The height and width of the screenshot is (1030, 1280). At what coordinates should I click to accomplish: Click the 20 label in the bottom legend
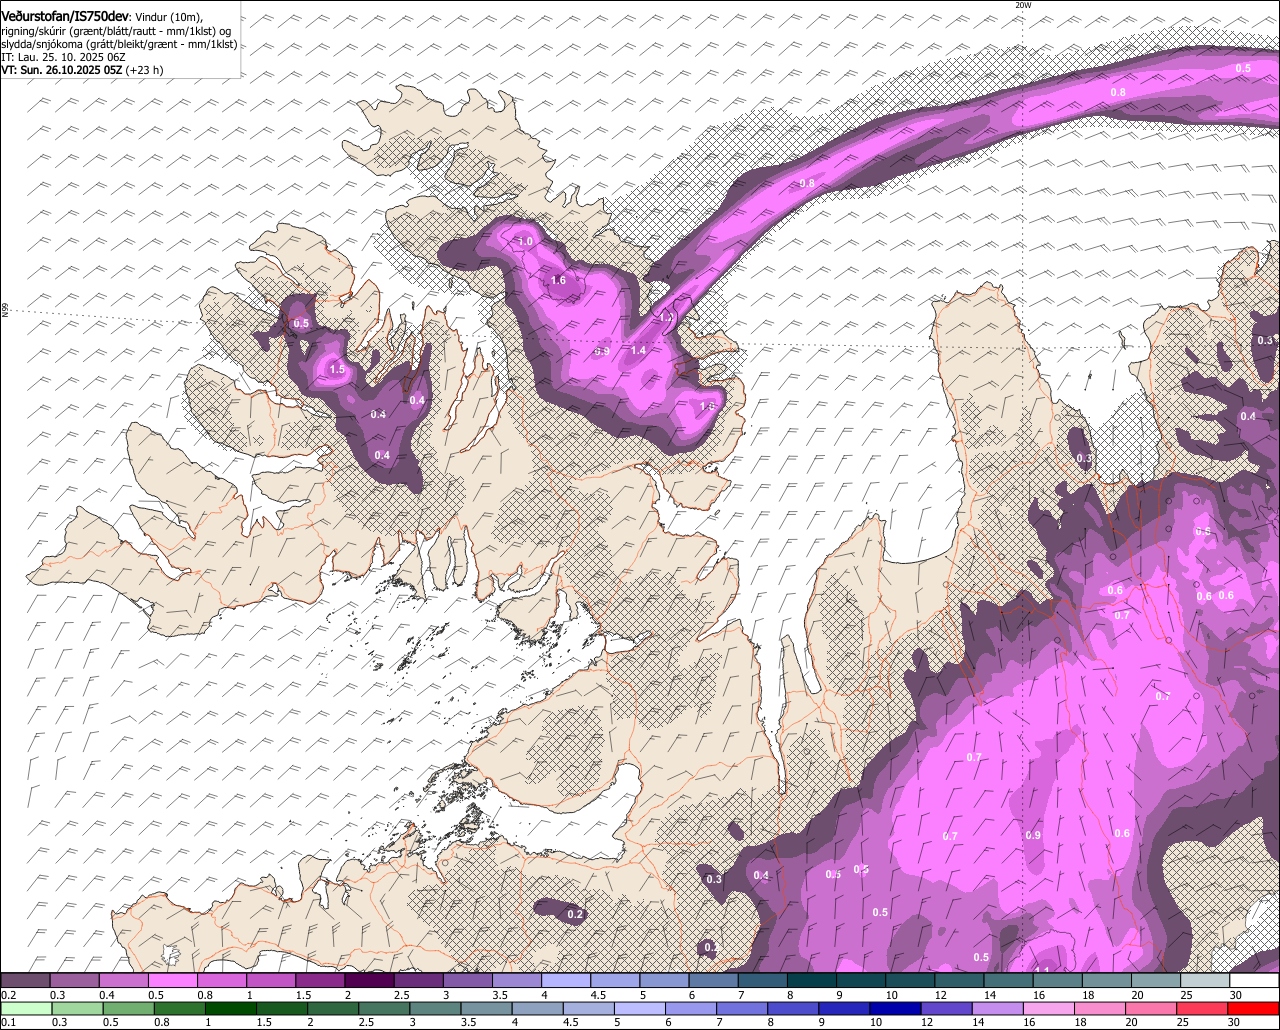[1131, 1023]
